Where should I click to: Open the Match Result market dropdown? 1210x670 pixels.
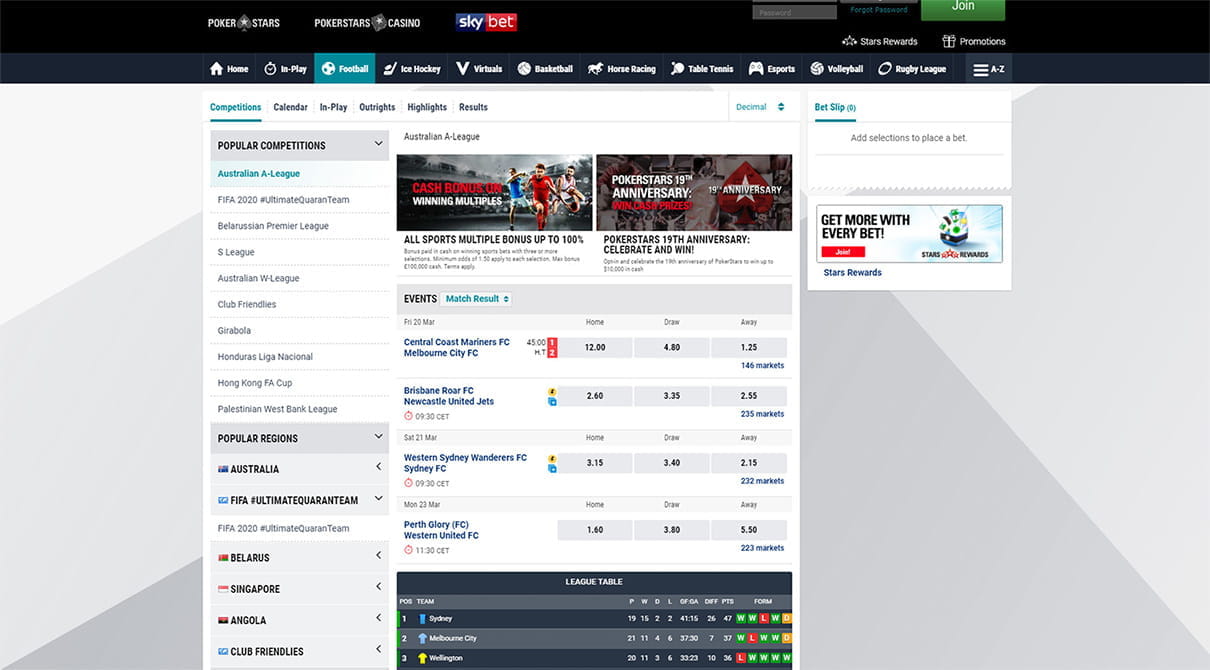click(477, 299)
